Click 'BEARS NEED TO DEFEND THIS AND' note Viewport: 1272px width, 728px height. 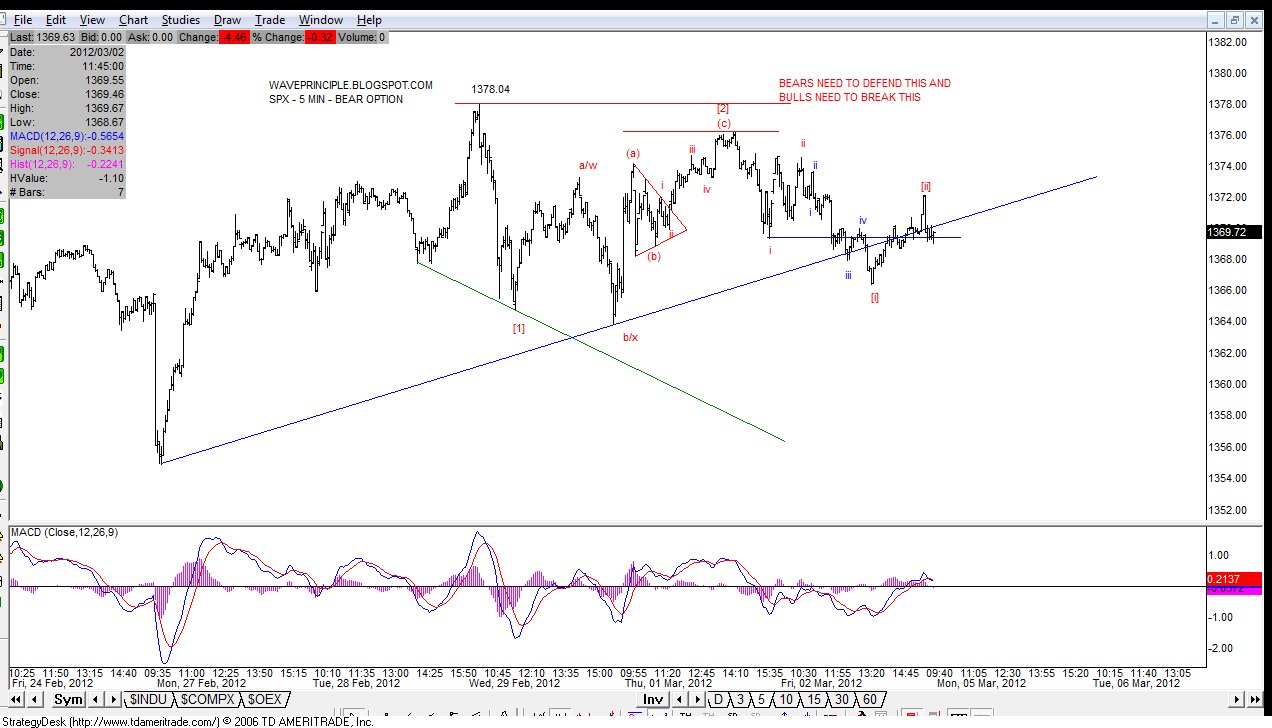click(x=865, y=83)
